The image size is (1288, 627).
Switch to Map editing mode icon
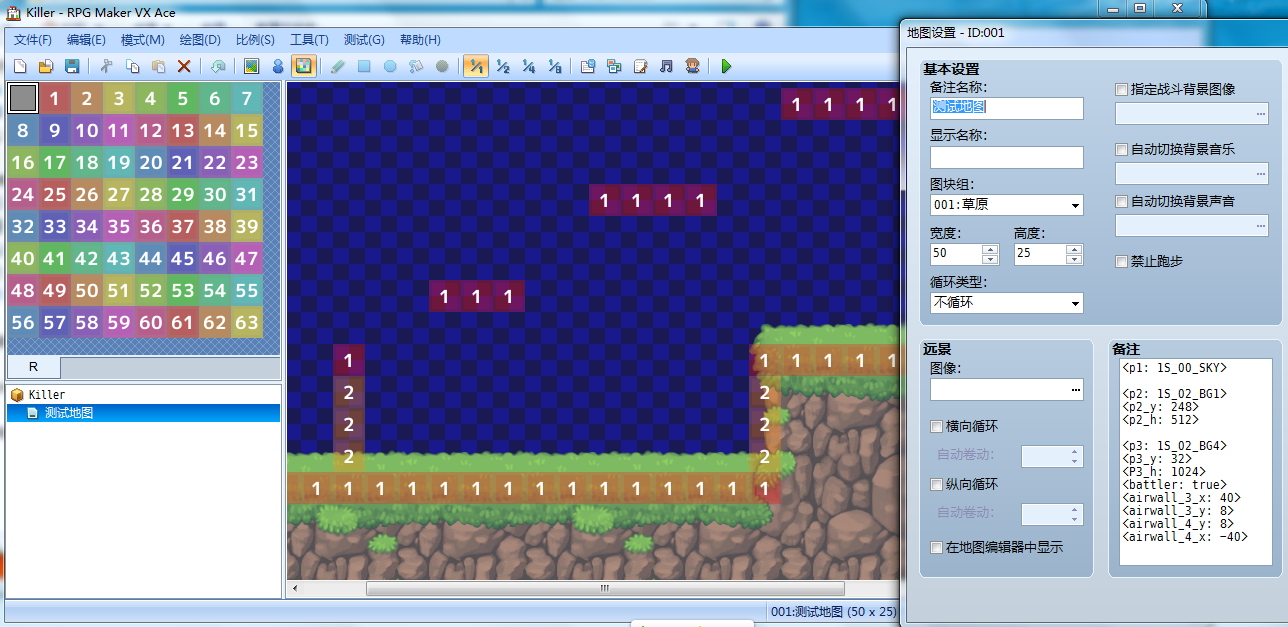pyautogui.click(x=251, y=66)
